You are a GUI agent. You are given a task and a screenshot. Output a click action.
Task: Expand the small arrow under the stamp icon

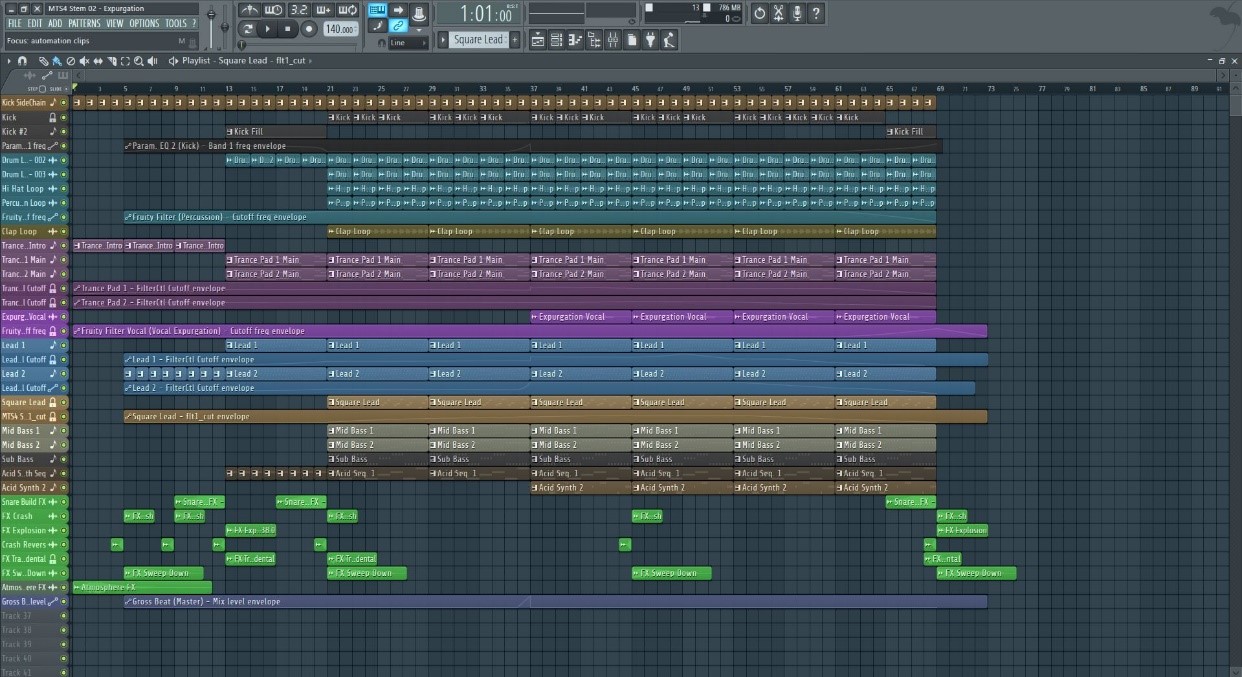click(x=419, y=30)
